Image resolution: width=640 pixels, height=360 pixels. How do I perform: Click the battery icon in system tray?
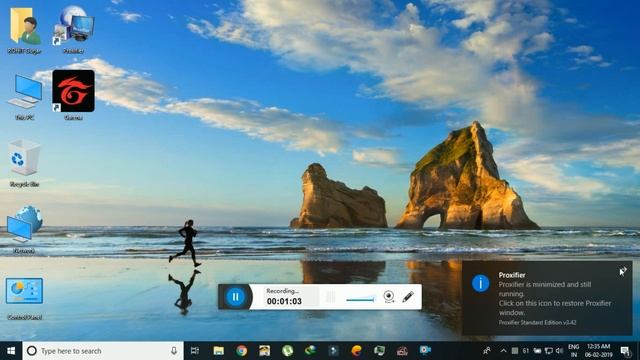[x=537, y=351]
